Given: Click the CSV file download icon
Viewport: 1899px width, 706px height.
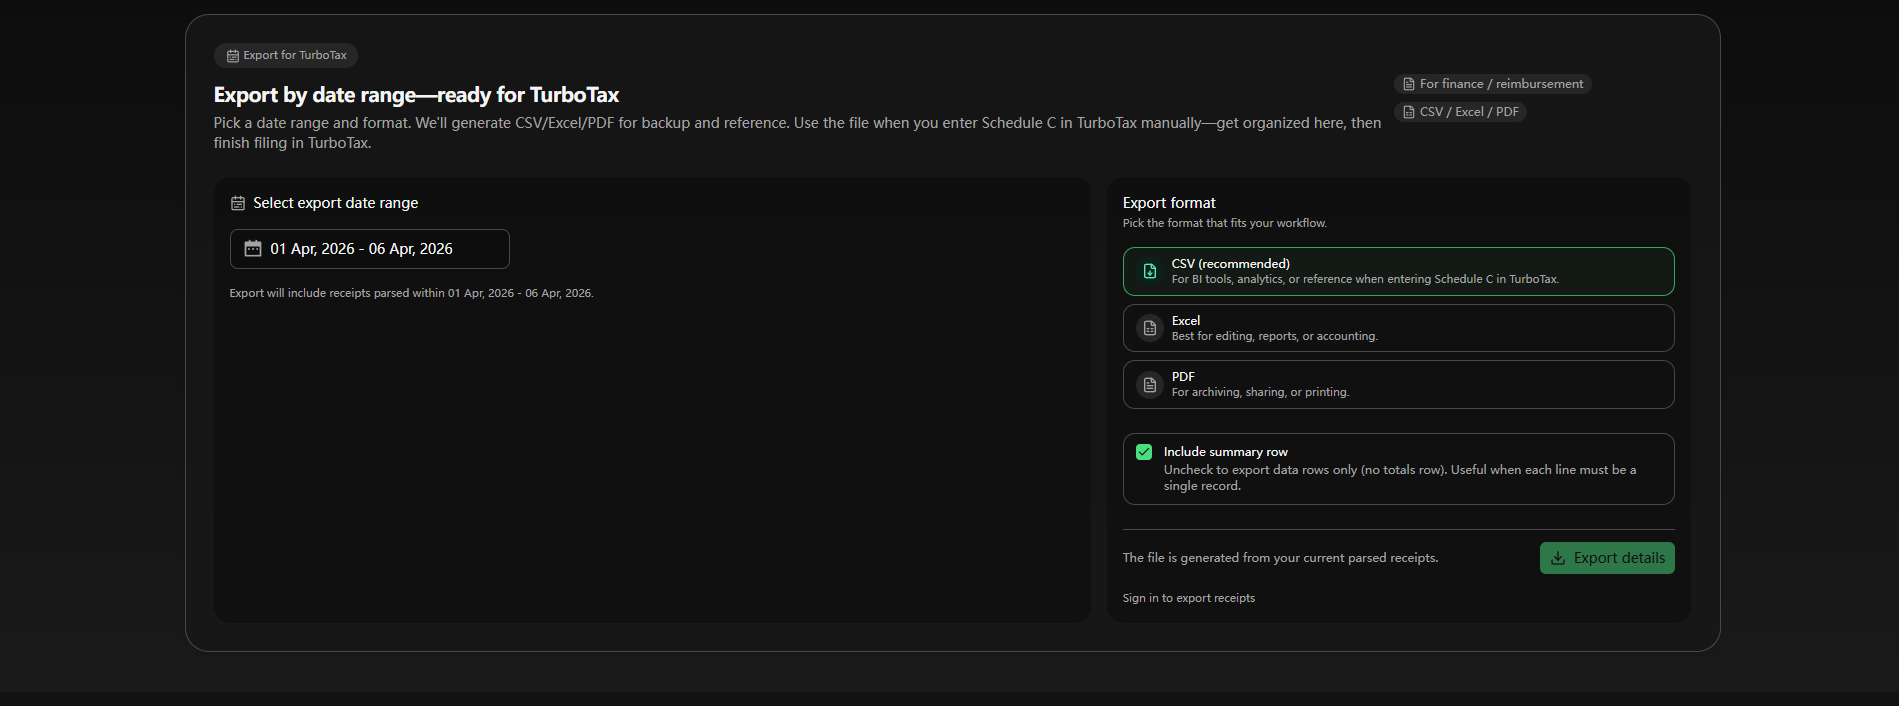Looking at the screenshot, I should [x=1150, y=271].
